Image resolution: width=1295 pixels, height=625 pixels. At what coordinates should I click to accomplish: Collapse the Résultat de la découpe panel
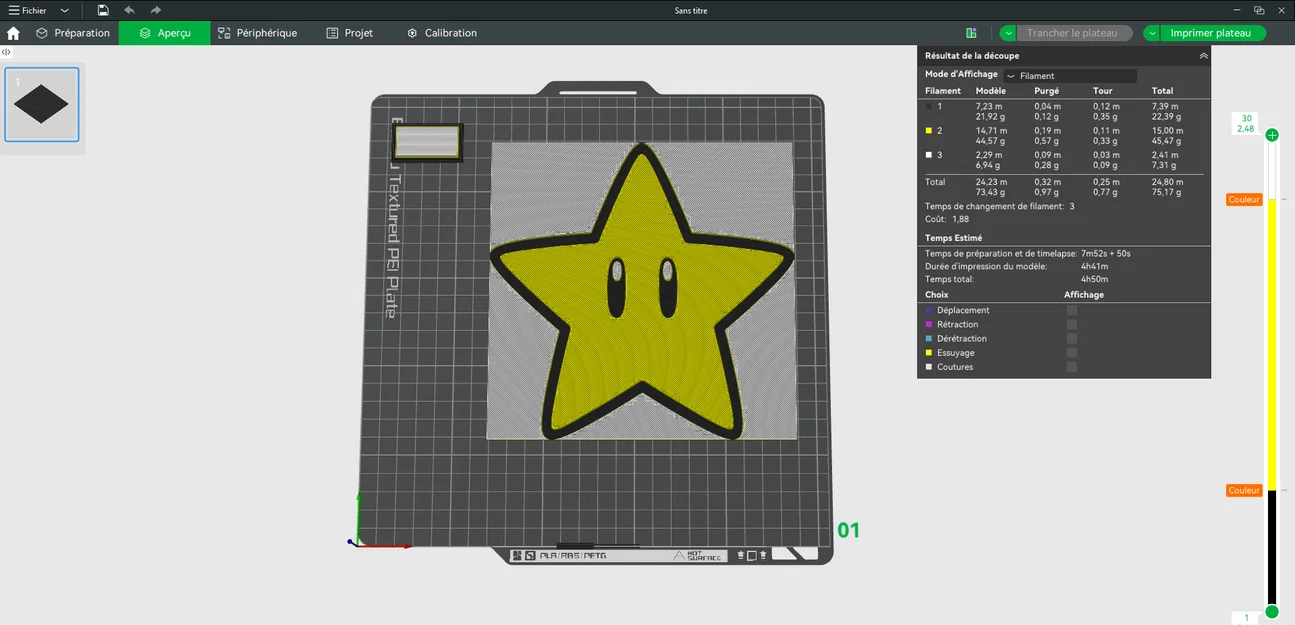coord(1203,55)
